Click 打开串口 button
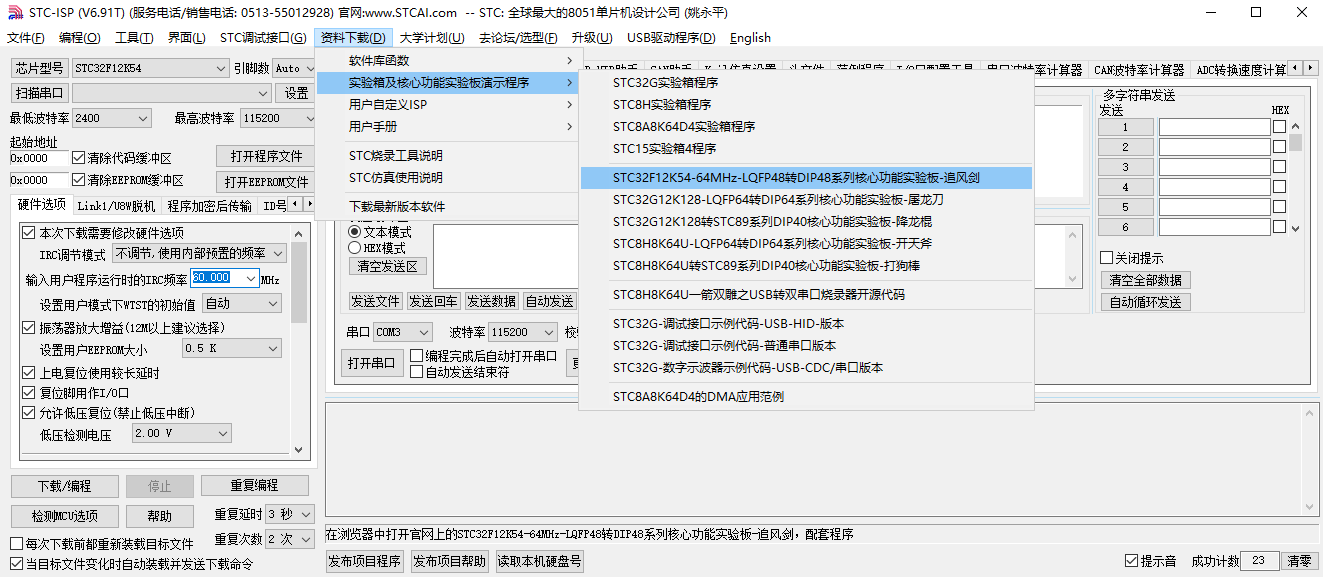This screenshot has height=577, width=1323. (x=370, y=363)
